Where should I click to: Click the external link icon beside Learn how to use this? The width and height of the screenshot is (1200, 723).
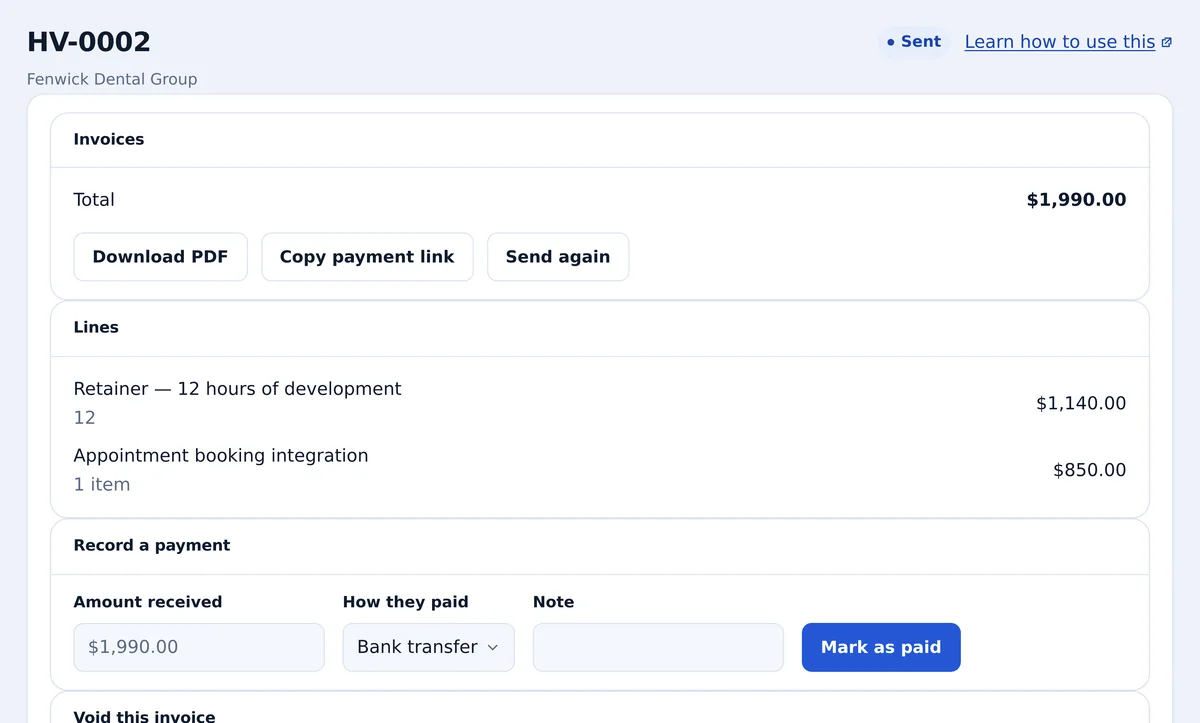pyautogui.click(x=1166, y=42)
